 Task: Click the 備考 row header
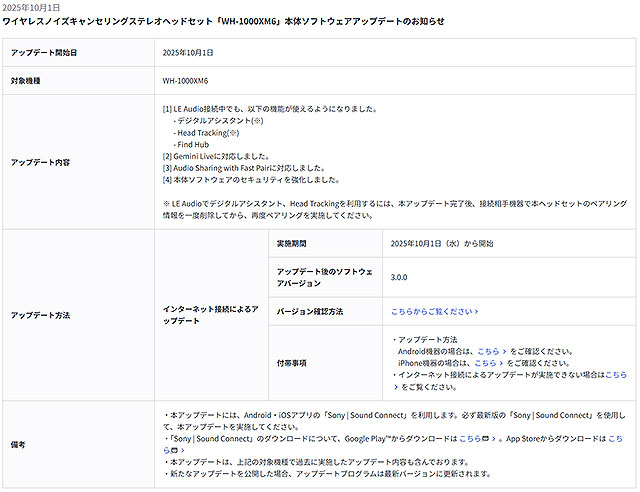click(19, 445)
